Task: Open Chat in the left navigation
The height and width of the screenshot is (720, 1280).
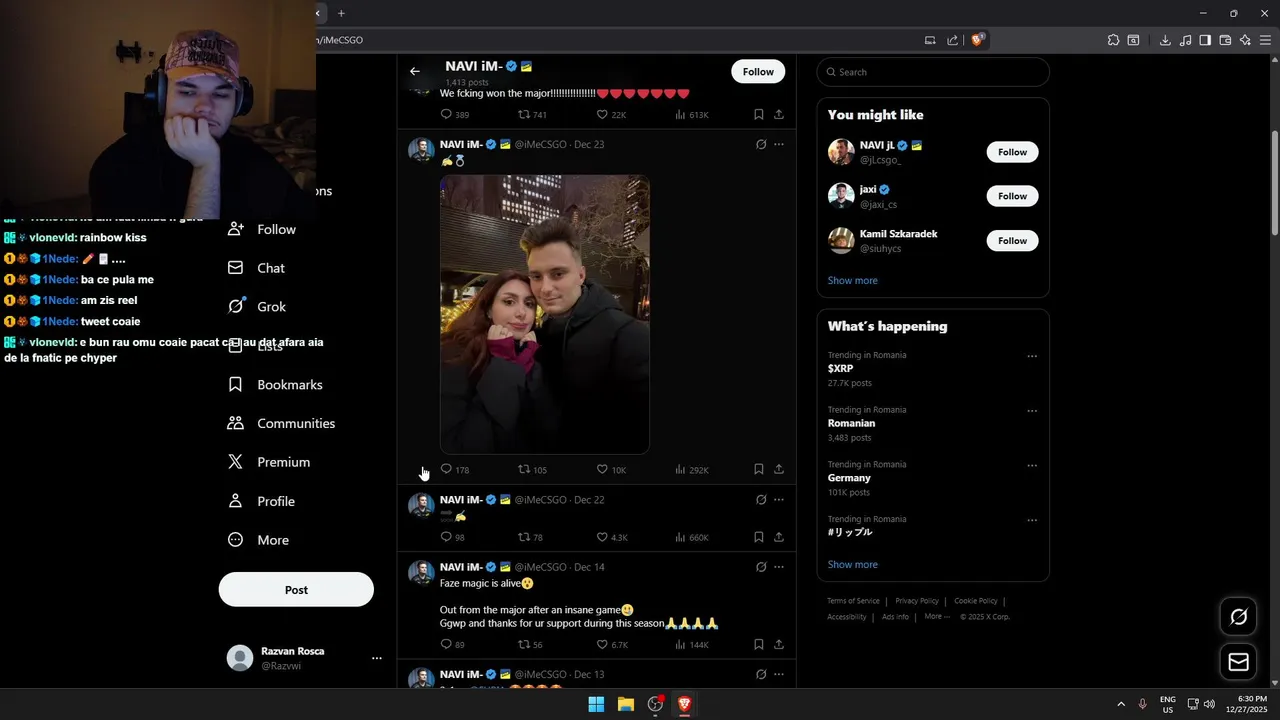Action: (256, 268)
